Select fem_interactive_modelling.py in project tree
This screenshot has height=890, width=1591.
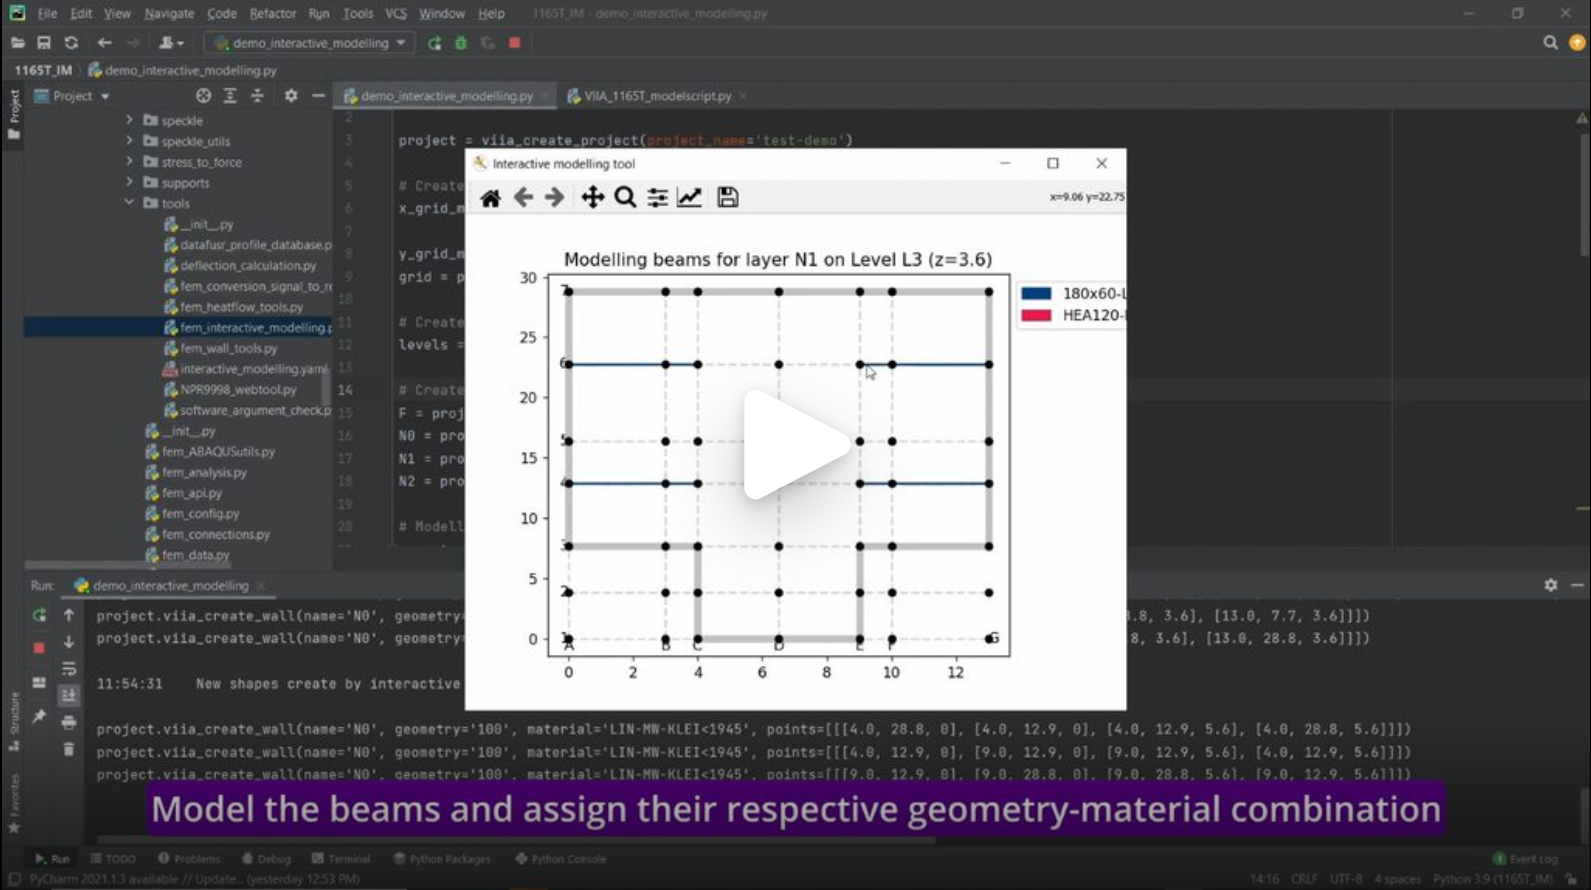[248, 327]
